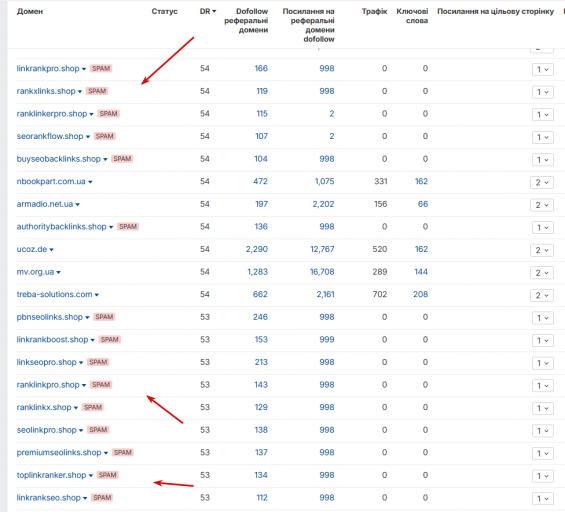Image resolution: width=565 pixels, height=512 pixels.
Task: Click traffic value 520 in ucoz.de row
Action: (x=380, y=249)
